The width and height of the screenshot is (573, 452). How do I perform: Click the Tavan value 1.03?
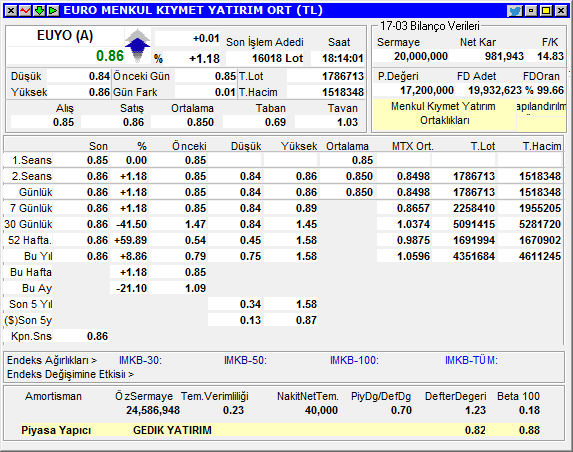click(x=347, y=122)
